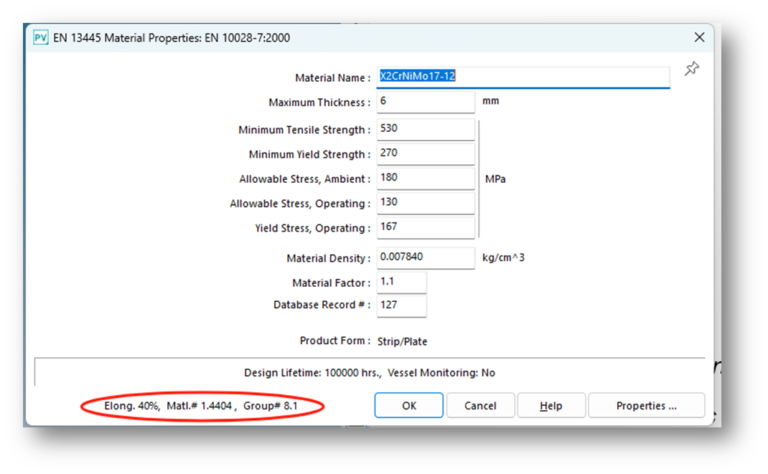The height and width of the screenshot is (474, 768).
Task: Click the Strip/Plate product form text
Action: (x=403, y=341)
